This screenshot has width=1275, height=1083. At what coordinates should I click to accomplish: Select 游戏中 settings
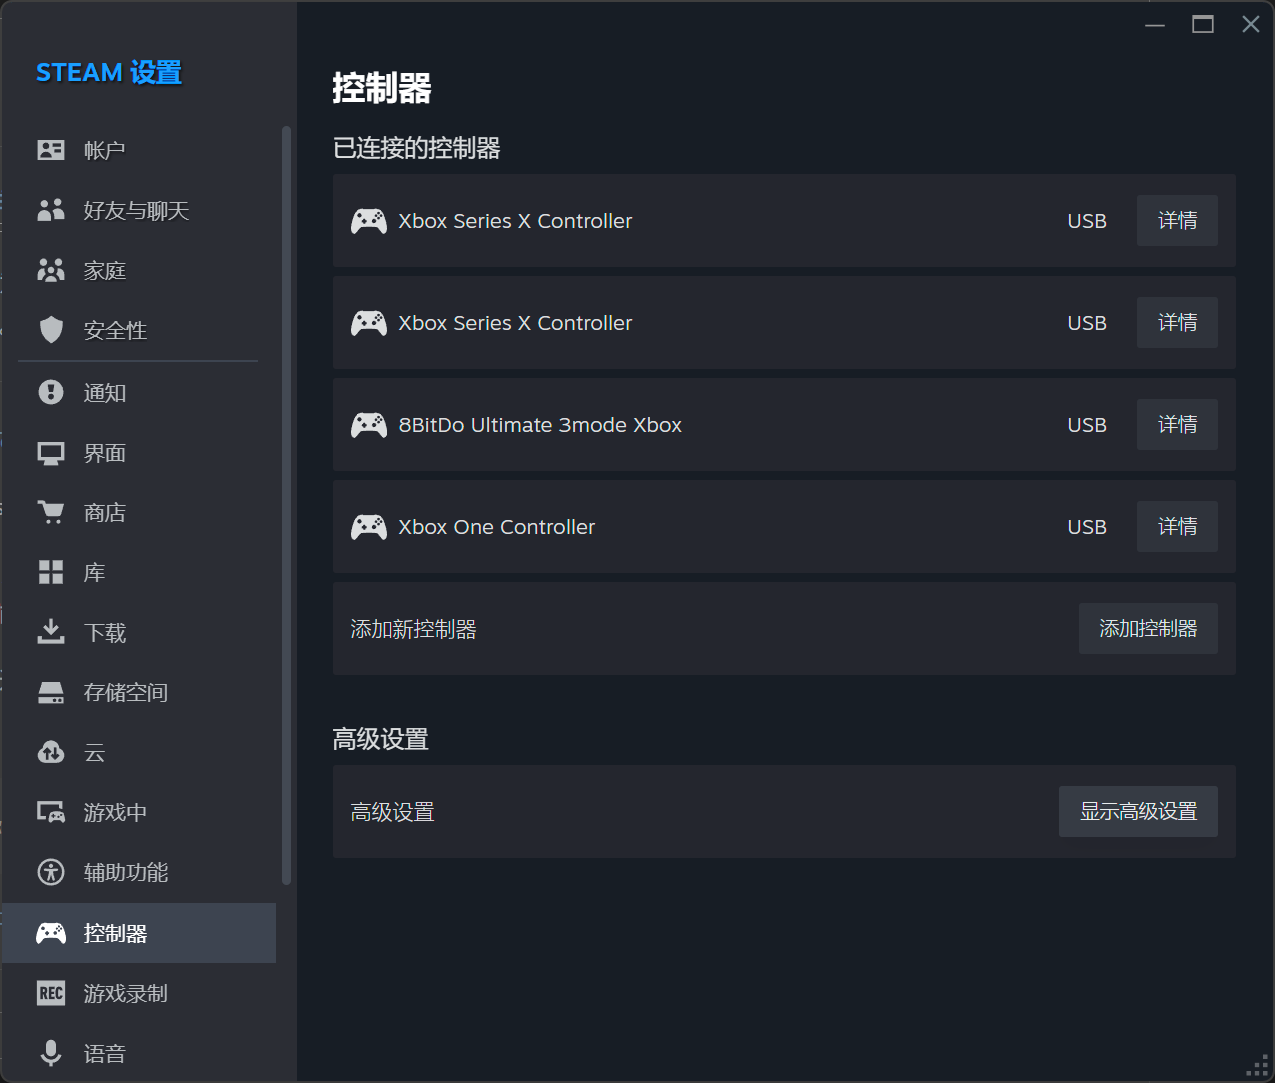point(139,812)
